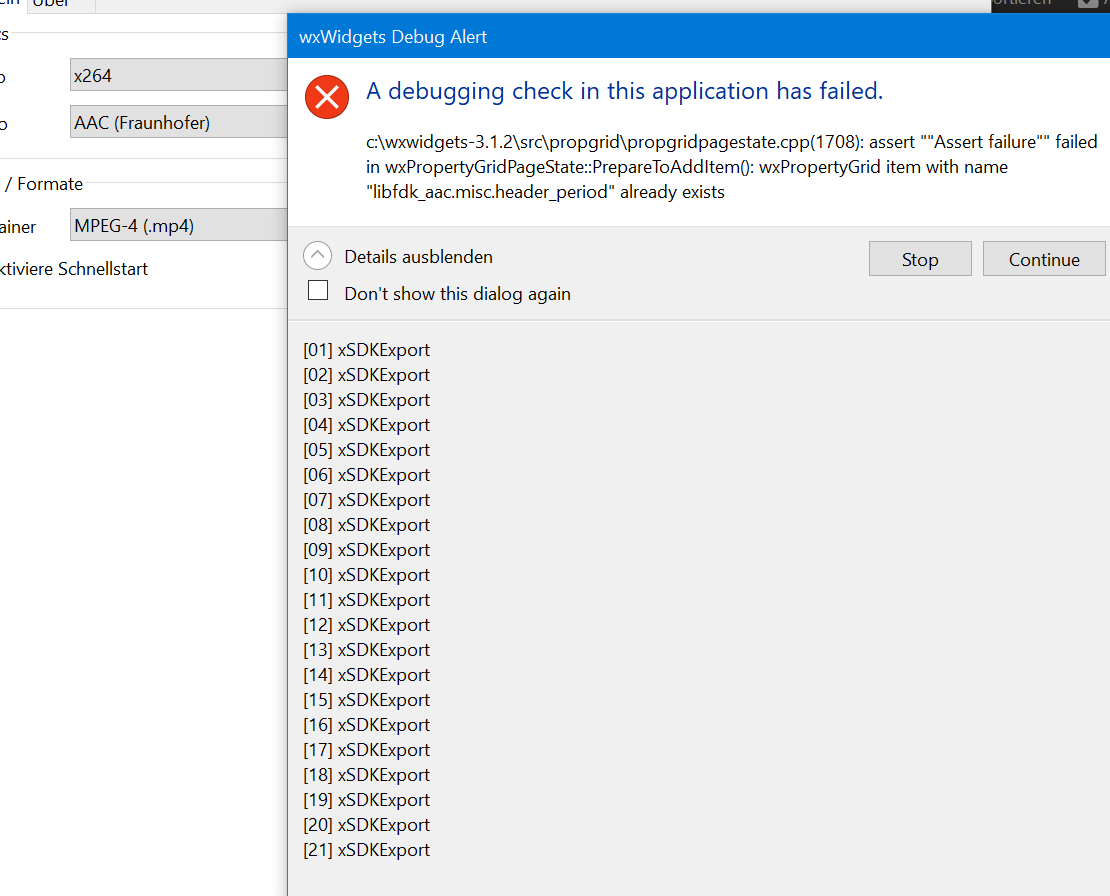1110x896 pixels.
Task: Select stack trace entry [17] xSDKExport
Action: (x=367, y=750)
